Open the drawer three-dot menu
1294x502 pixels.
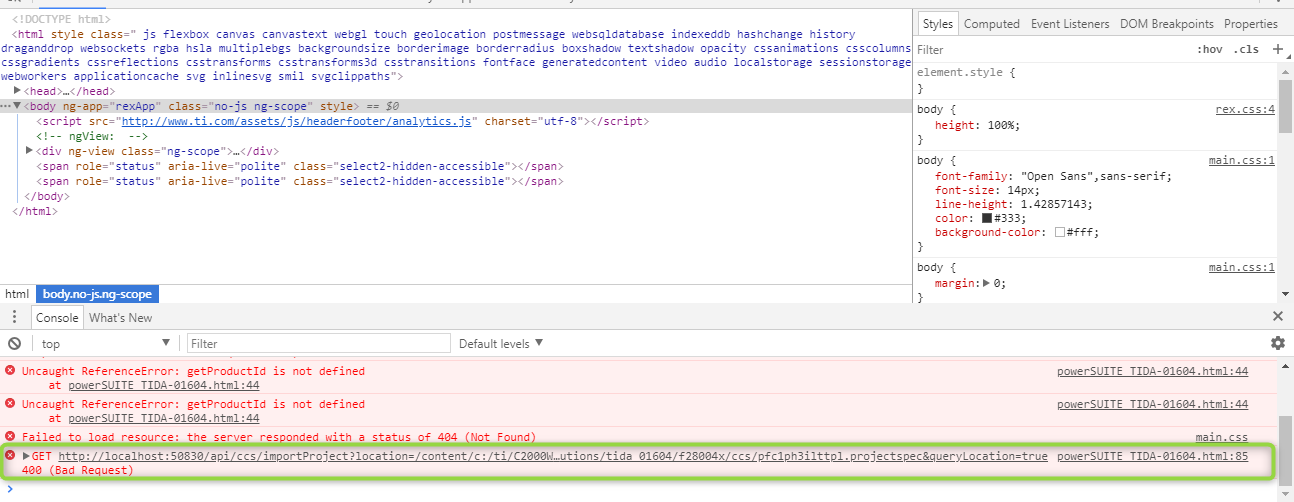14,317
